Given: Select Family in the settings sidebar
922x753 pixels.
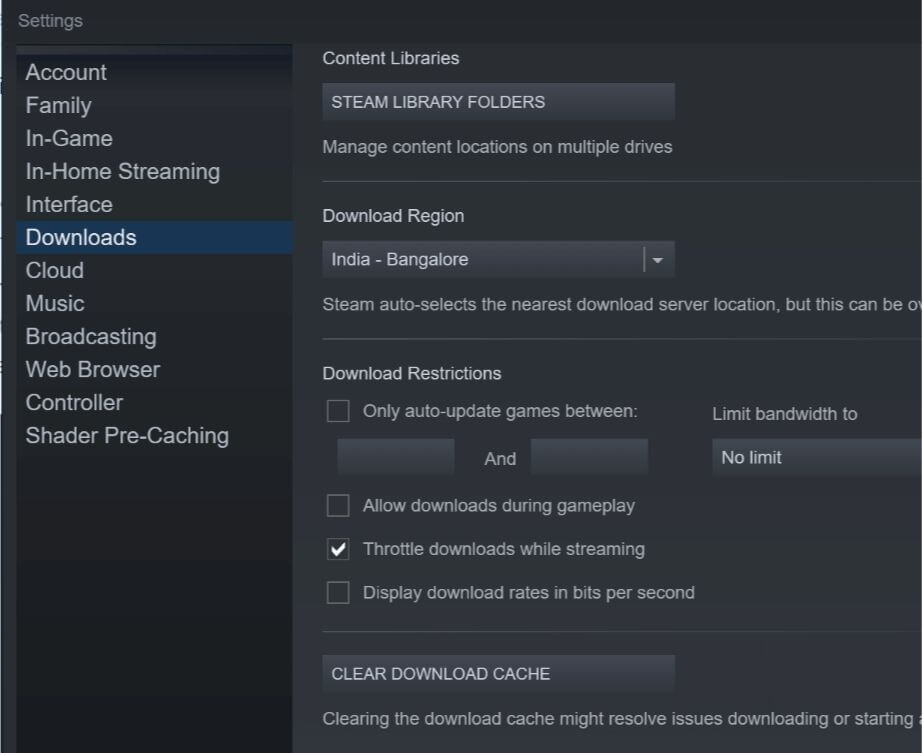Looking at the screenshot, I should pyautogui.click(x=58, y=105).
